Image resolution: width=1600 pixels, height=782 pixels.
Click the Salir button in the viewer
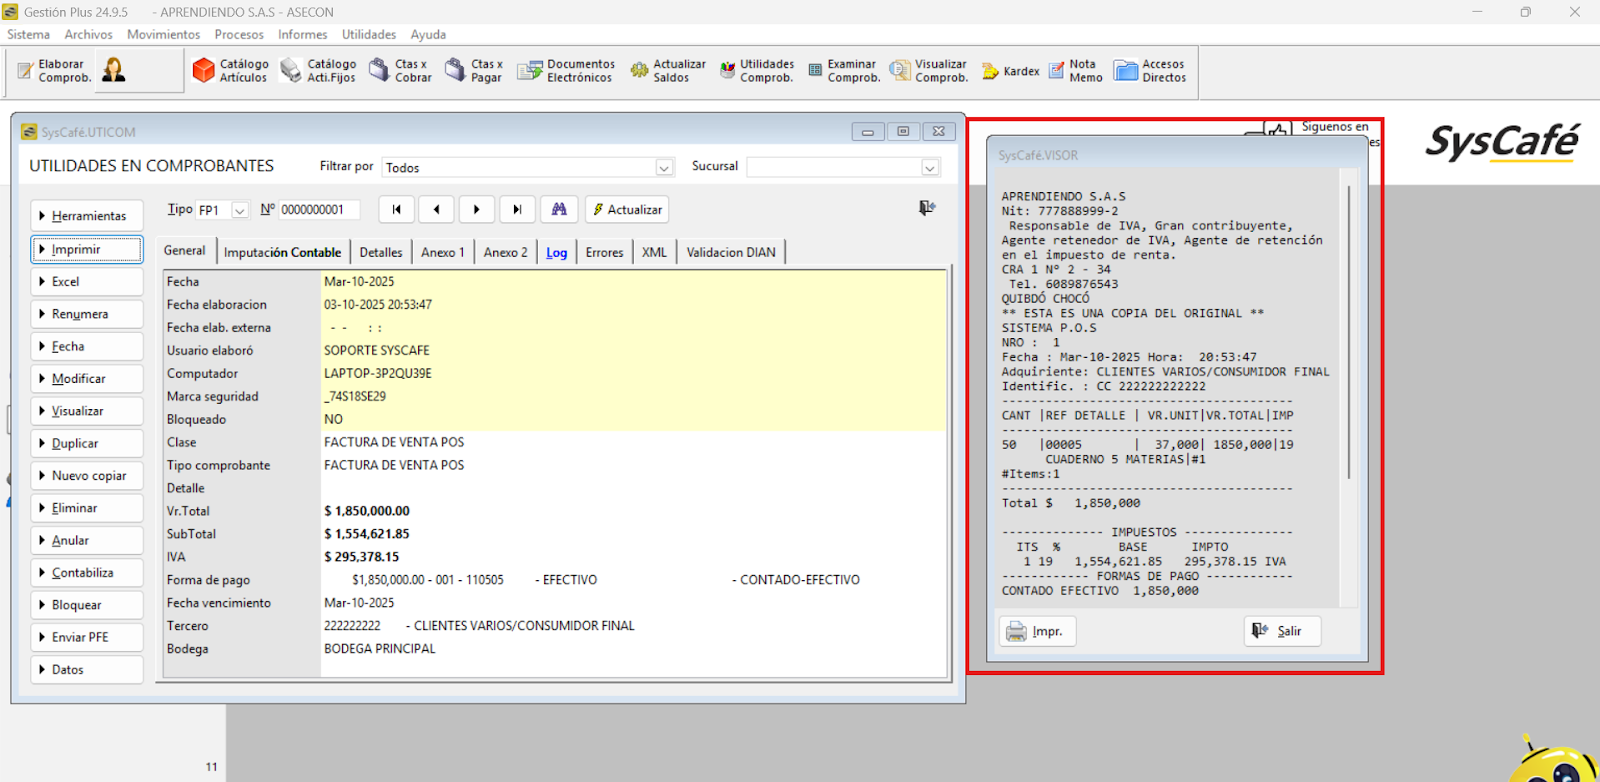tap(1282, 631)
